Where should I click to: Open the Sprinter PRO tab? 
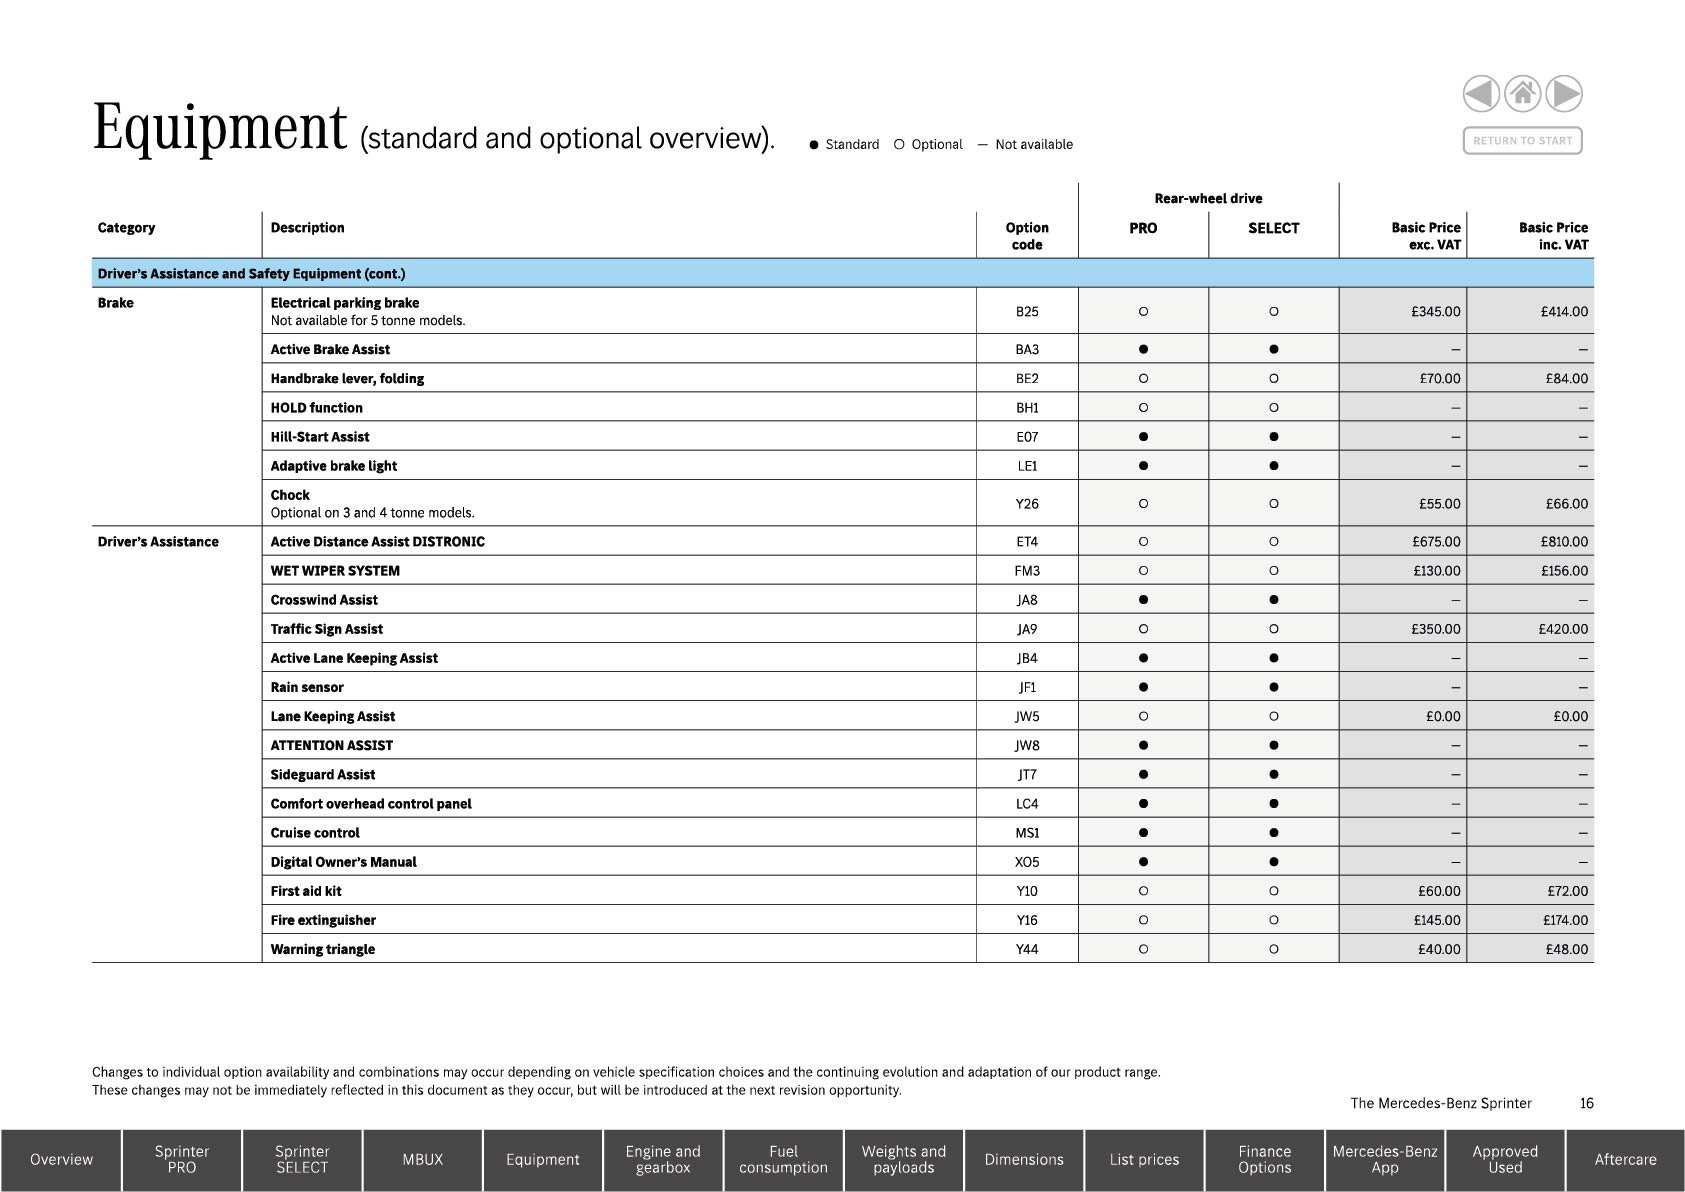tap(182, 1160)
